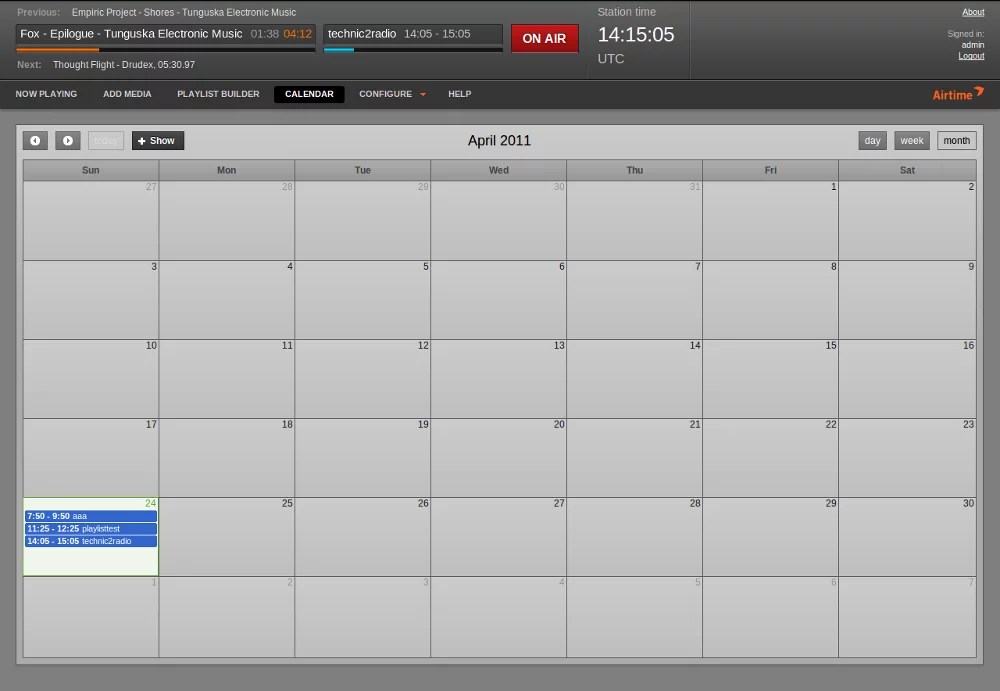
Task: Click the About link
Action: pyautogui.click(x=973, y=12)
